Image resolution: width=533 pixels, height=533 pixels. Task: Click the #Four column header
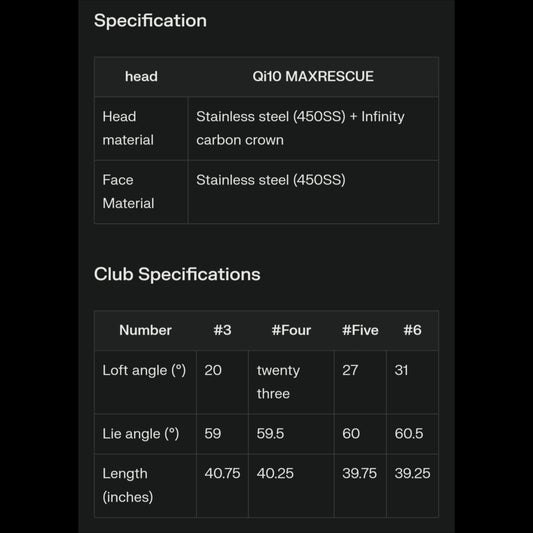291,330
